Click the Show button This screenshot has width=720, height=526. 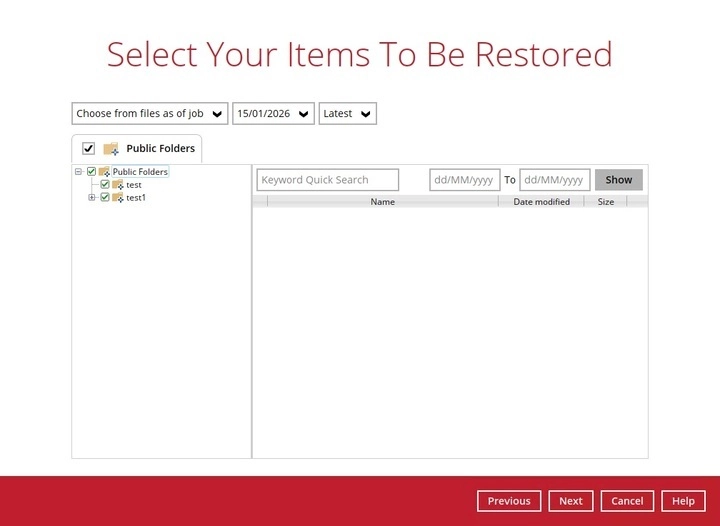619,180
